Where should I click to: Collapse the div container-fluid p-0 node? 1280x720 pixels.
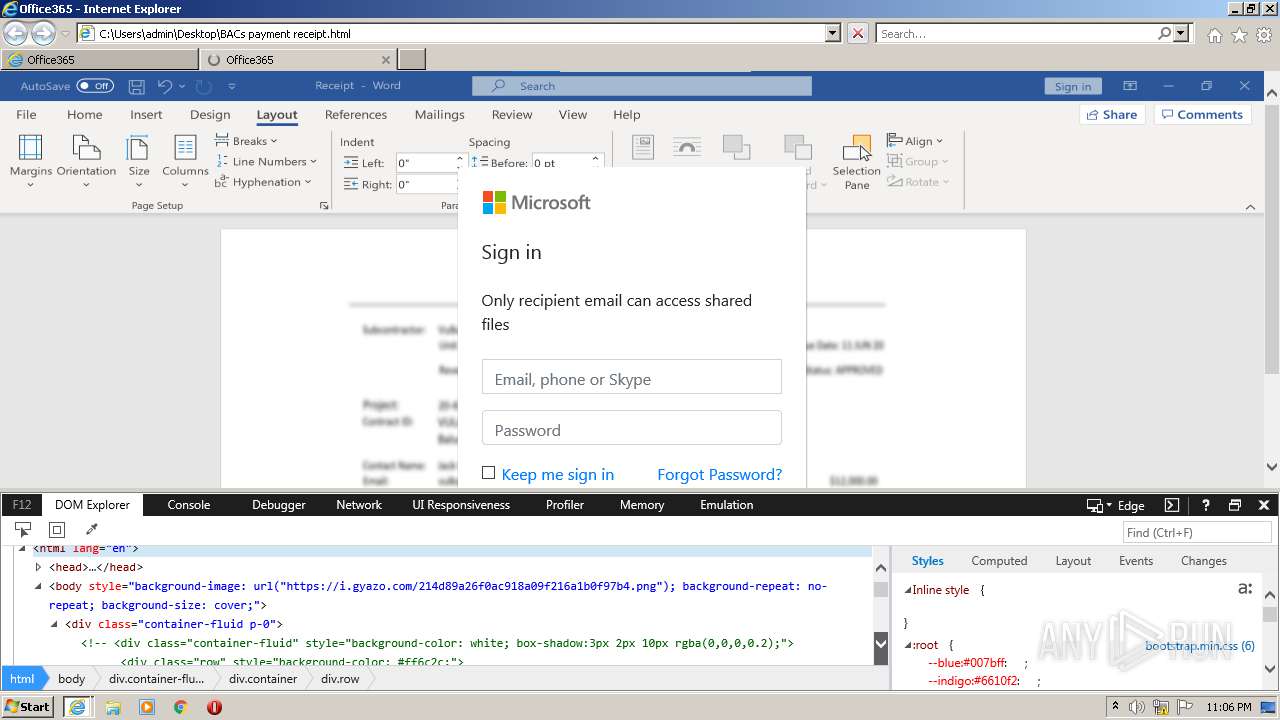pyautogui.click(x=54, y=624)
